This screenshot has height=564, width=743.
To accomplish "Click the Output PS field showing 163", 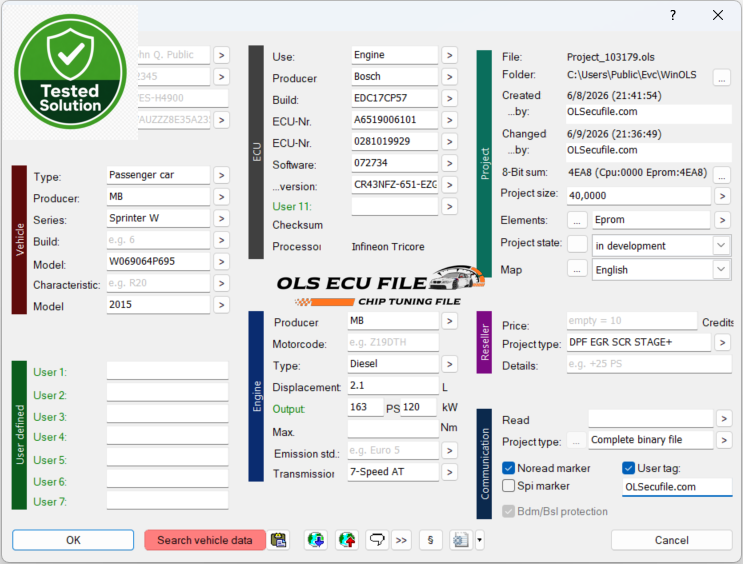I will pyautogui.click(x=365, y=408).
